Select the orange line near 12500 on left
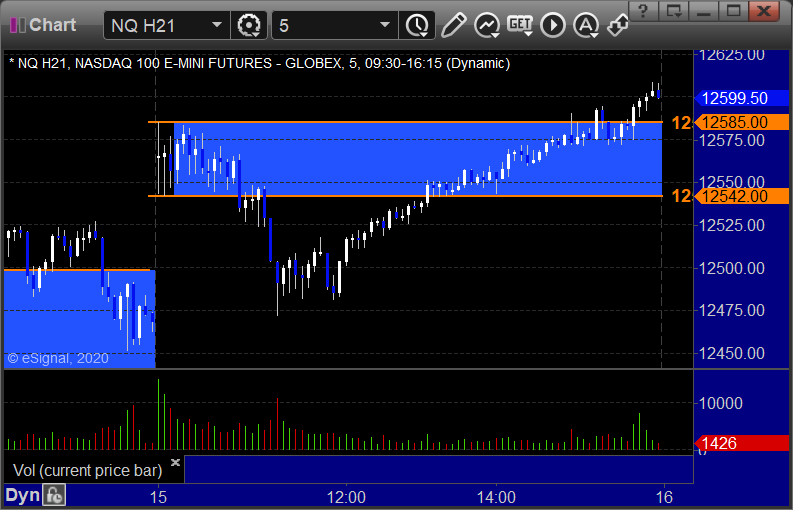 click(x=77, y=270)
